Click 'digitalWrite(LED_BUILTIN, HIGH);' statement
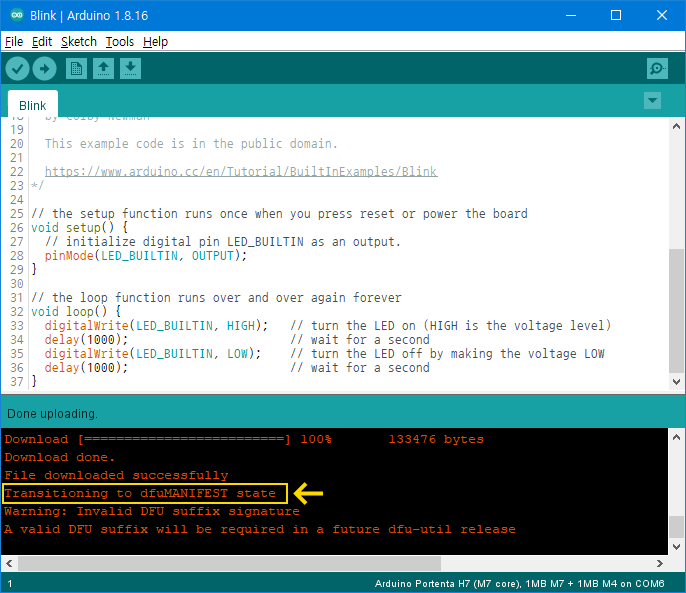Screen dimensions: 686x593 coord(156,326)
